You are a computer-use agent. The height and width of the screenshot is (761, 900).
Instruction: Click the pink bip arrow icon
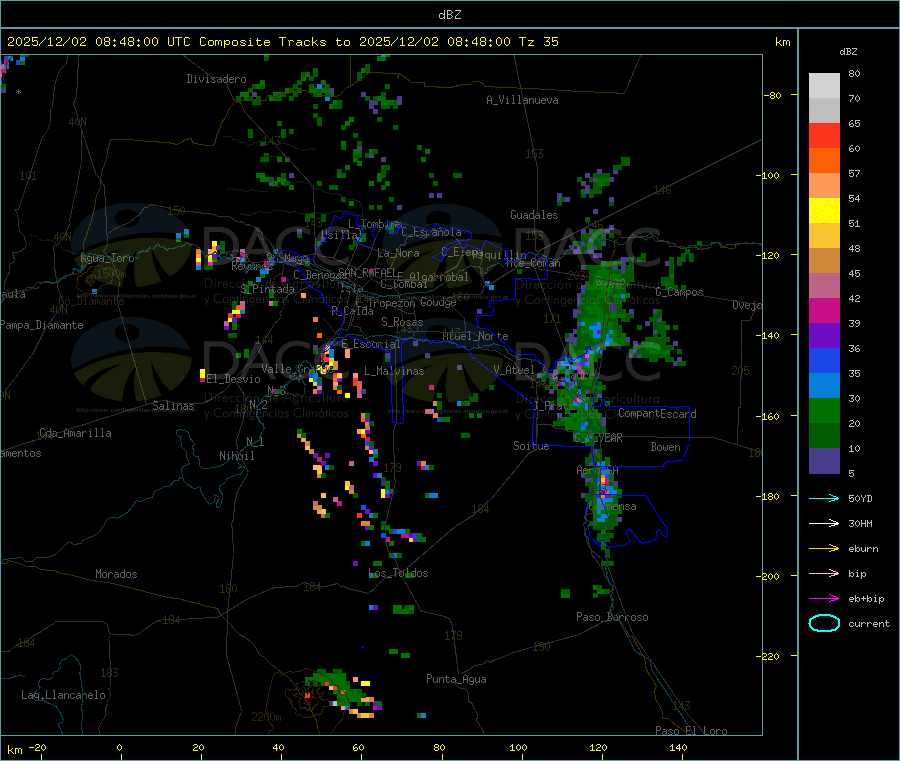(824, 573)
